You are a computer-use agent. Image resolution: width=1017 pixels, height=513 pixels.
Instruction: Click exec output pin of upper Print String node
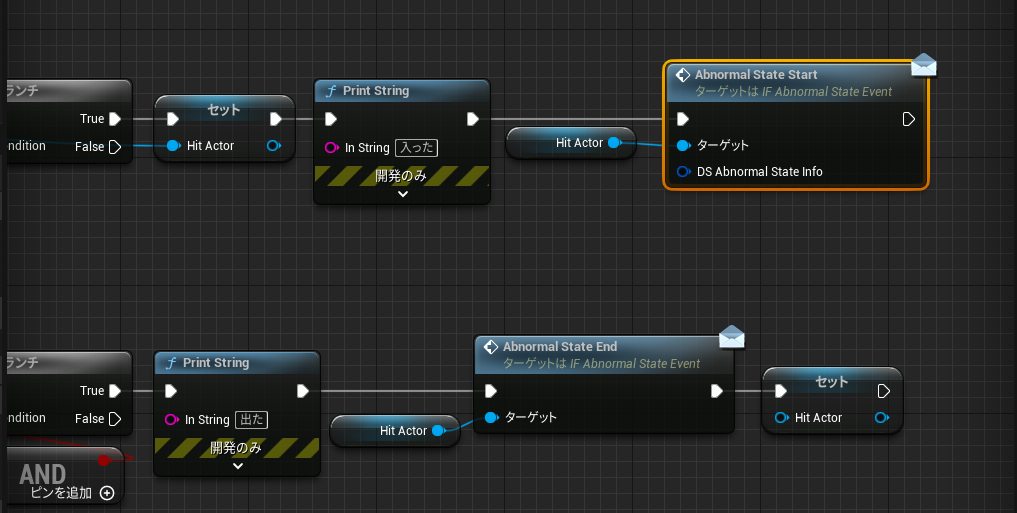[x=473, y=119]
